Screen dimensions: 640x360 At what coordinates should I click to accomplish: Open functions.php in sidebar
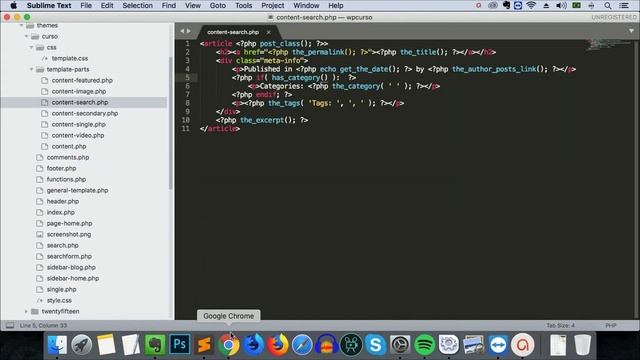pos(66,180)
